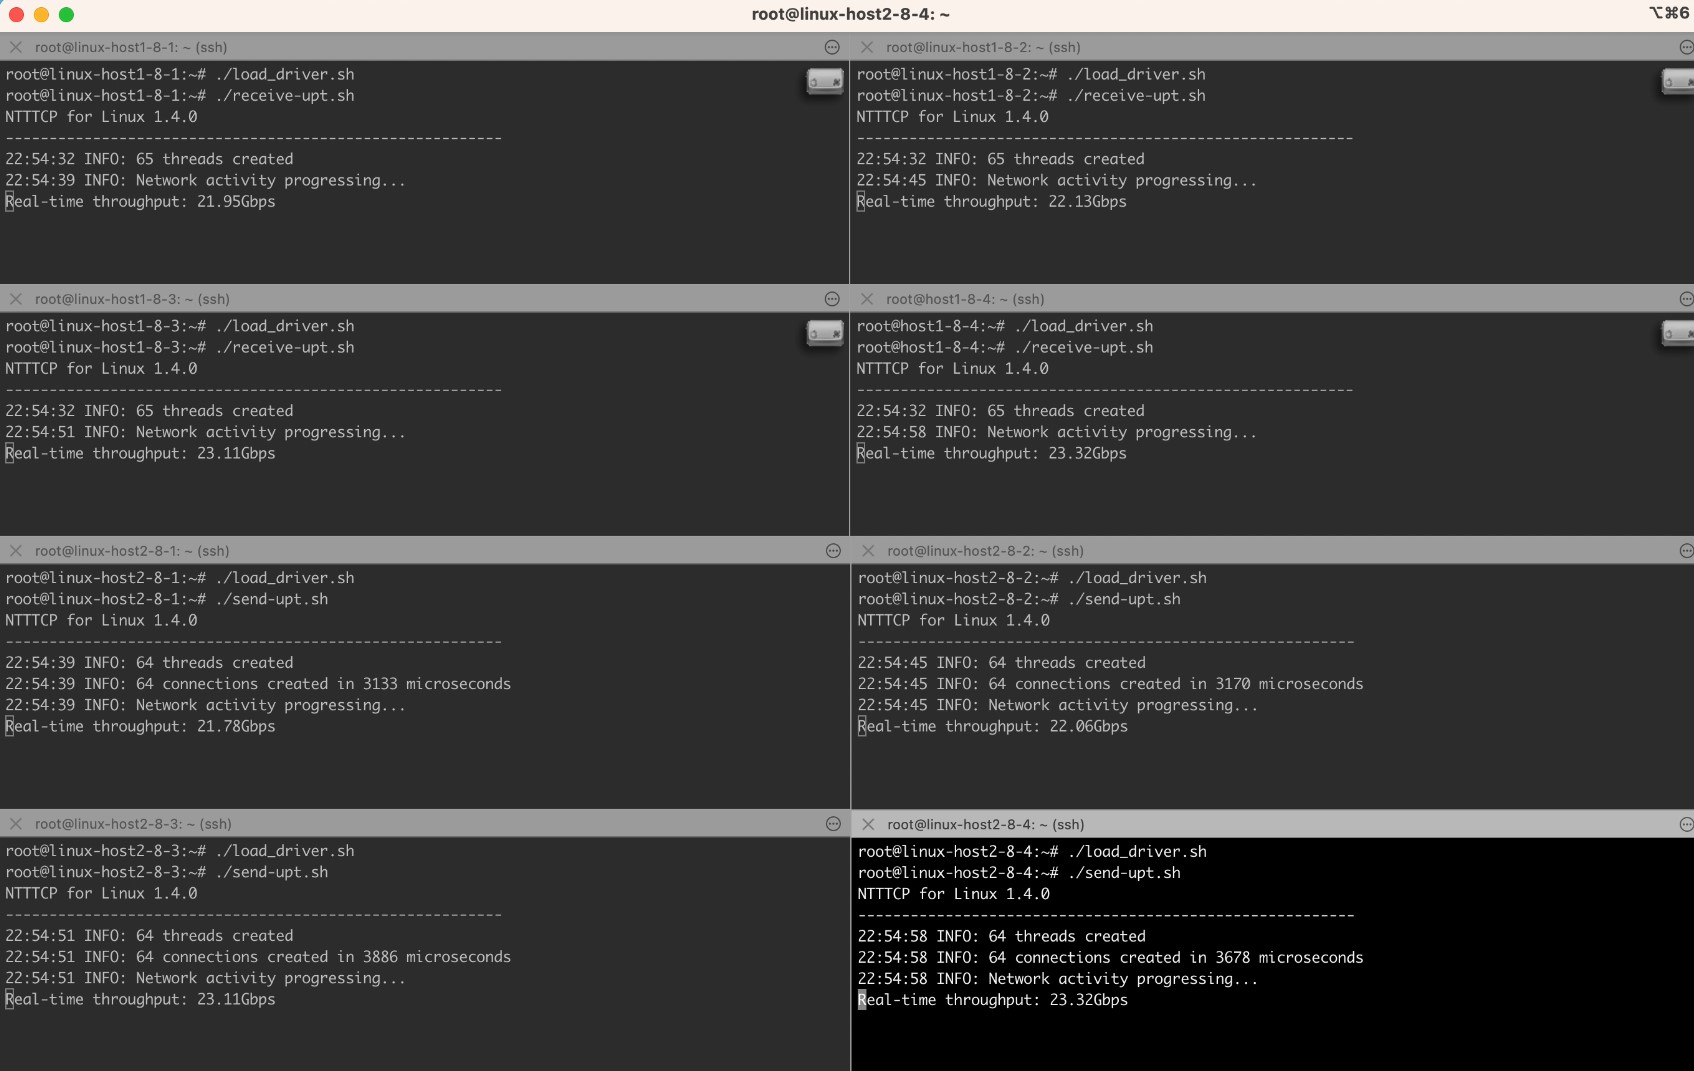Open the ellipsis menu of linux-host1-8-2 pane
This screenshot has width=1694, height=1071.
(1686, 47)
